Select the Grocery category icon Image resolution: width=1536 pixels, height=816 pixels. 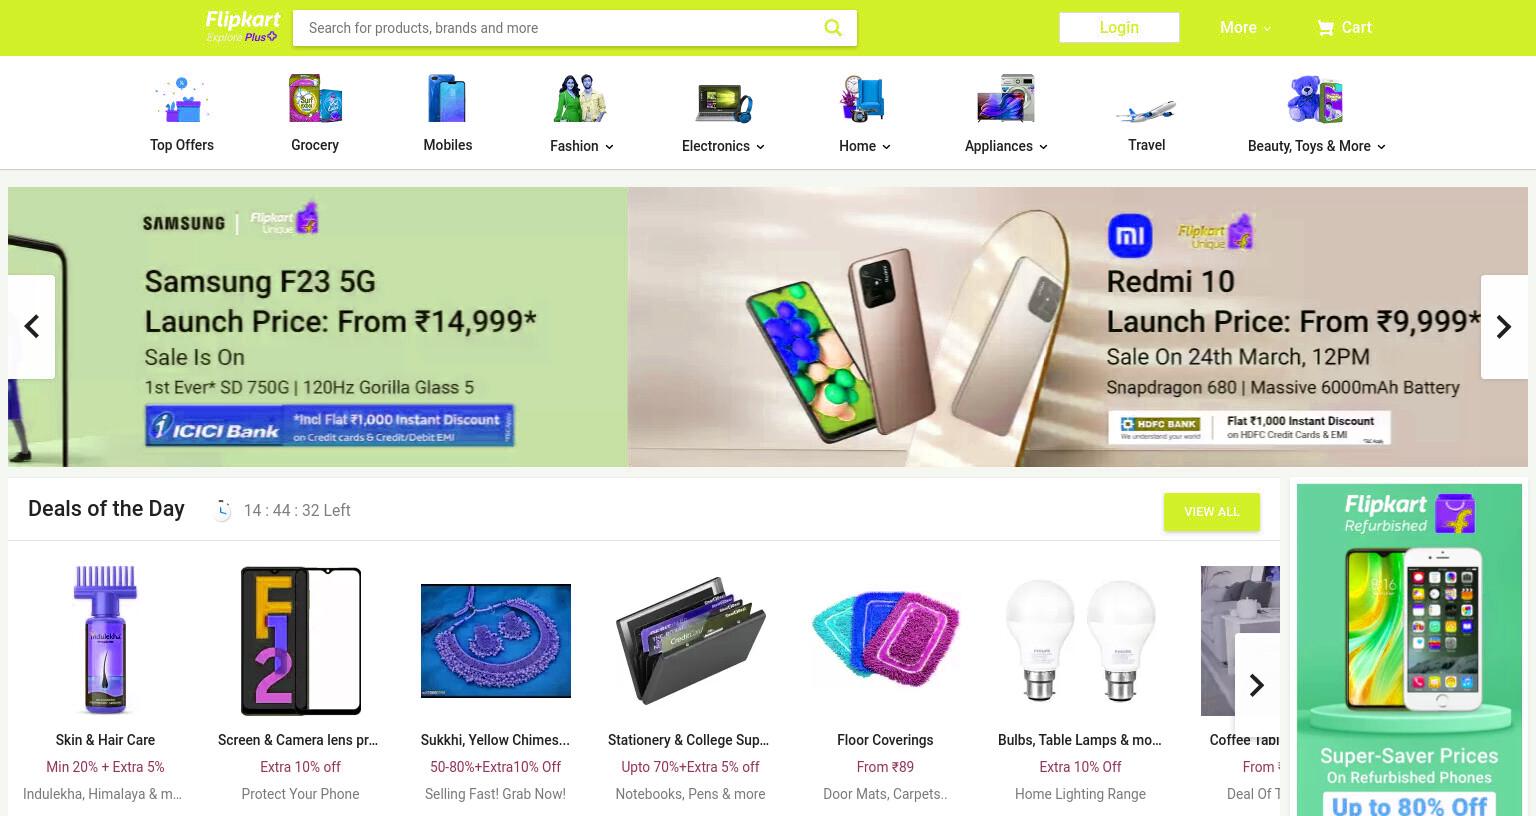coord(315,99)
